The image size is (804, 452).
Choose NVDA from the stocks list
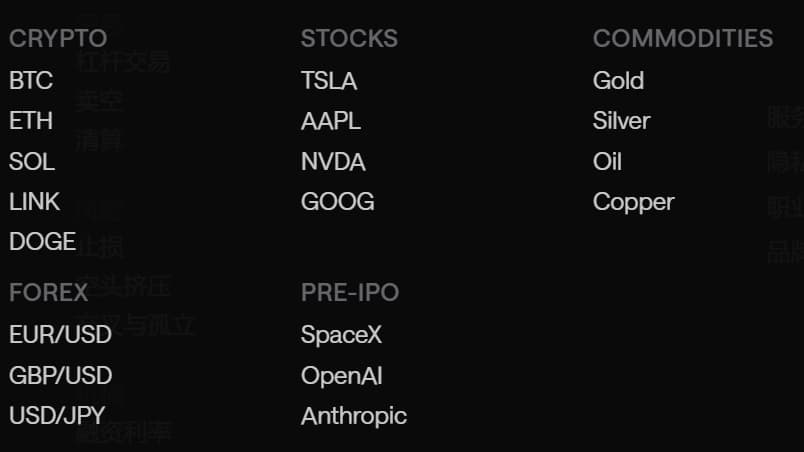pyautogui.click(x=333, y=161)
